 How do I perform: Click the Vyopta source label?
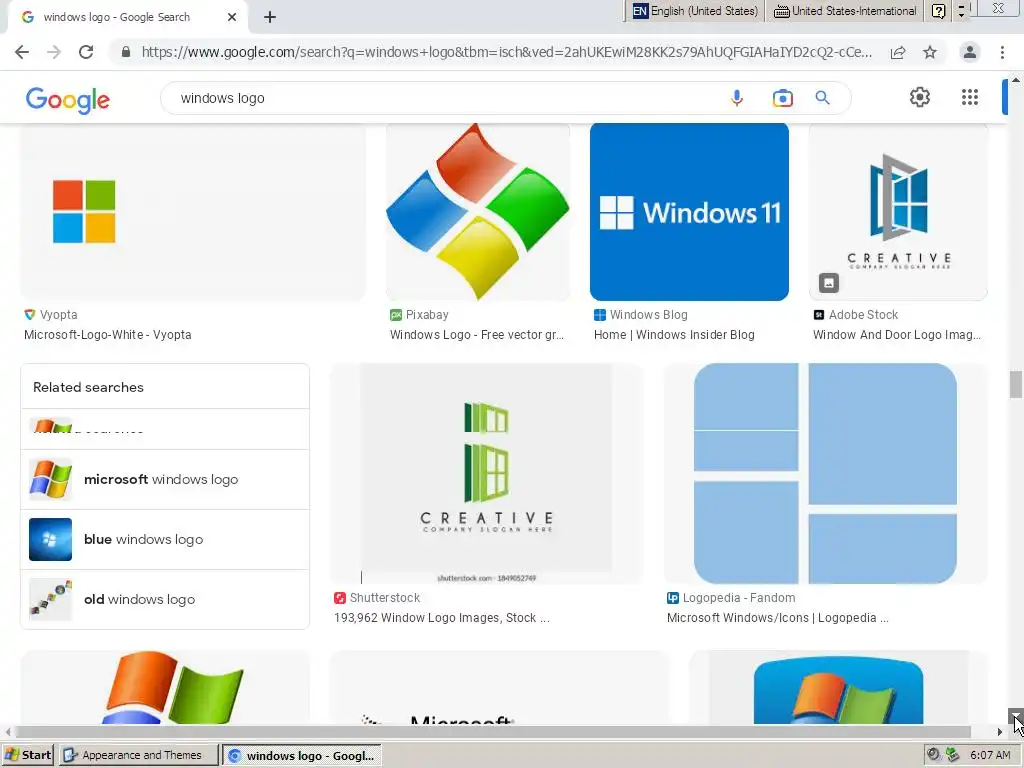(x=59, y=315)
